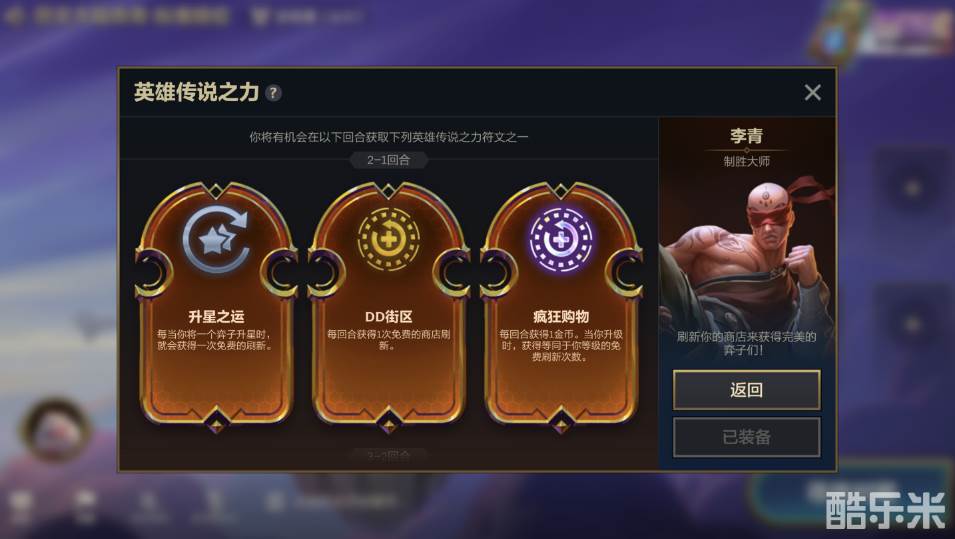Select the 升星之运 star refresh icon

(216, 239)
